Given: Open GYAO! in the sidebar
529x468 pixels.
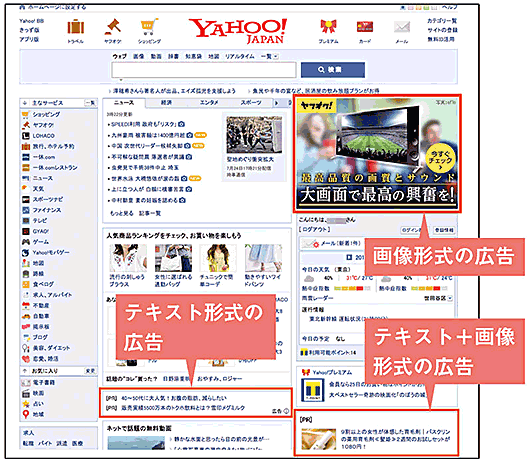Looking at the screenshot, I should pyautogui.click(x=40, y=231).
